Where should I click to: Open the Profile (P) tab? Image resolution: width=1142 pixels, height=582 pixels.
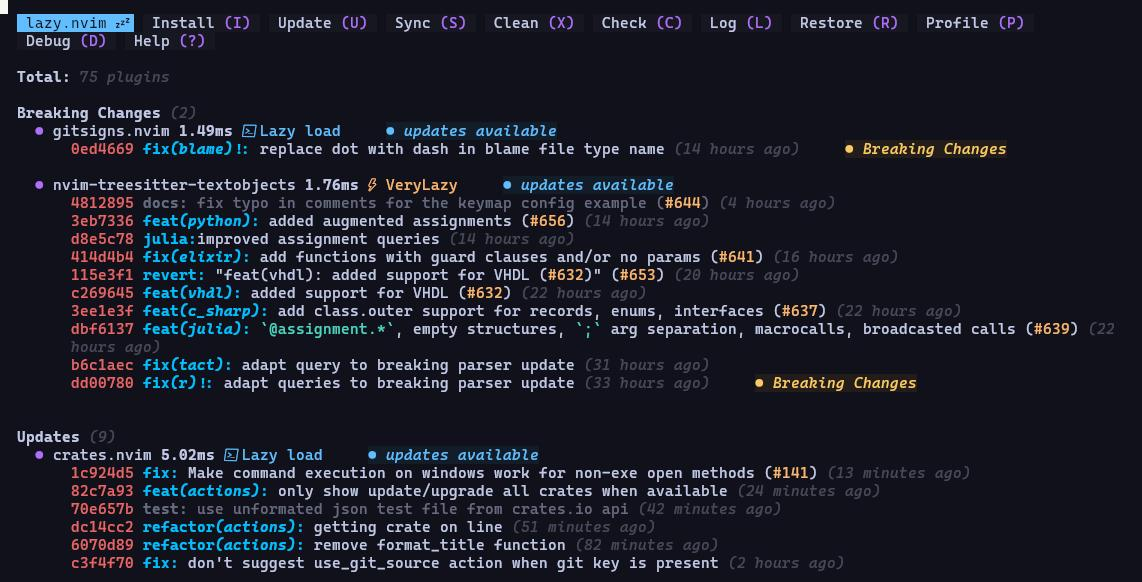tap(974, 23)
